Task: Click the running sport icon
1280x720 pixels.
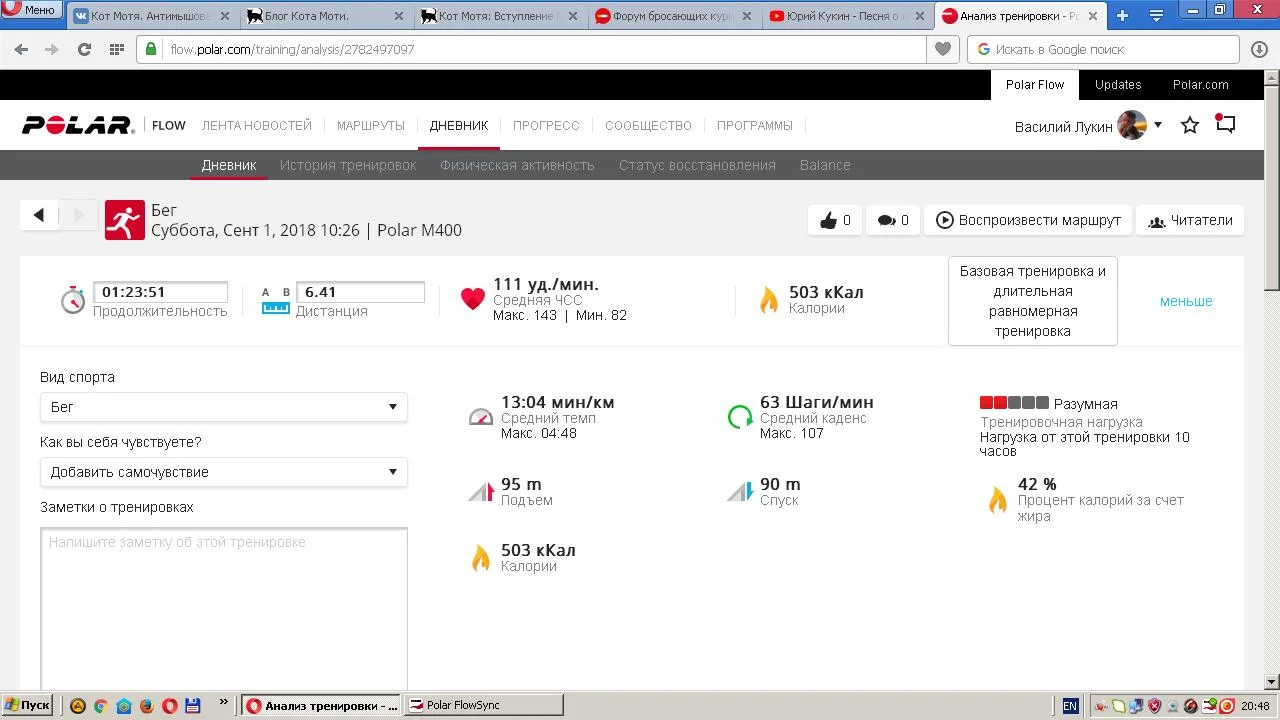Action: pyautogui.click(x=125, y=220)
